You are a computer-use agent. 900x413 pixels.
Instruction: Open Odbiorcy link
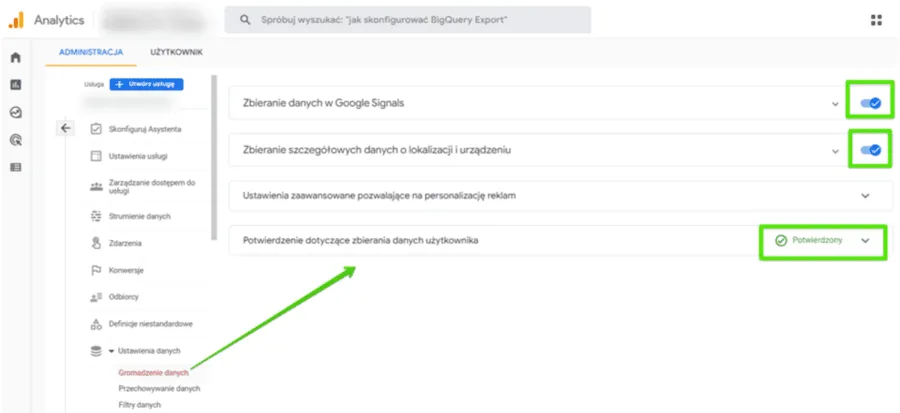[x=123, y=297]
